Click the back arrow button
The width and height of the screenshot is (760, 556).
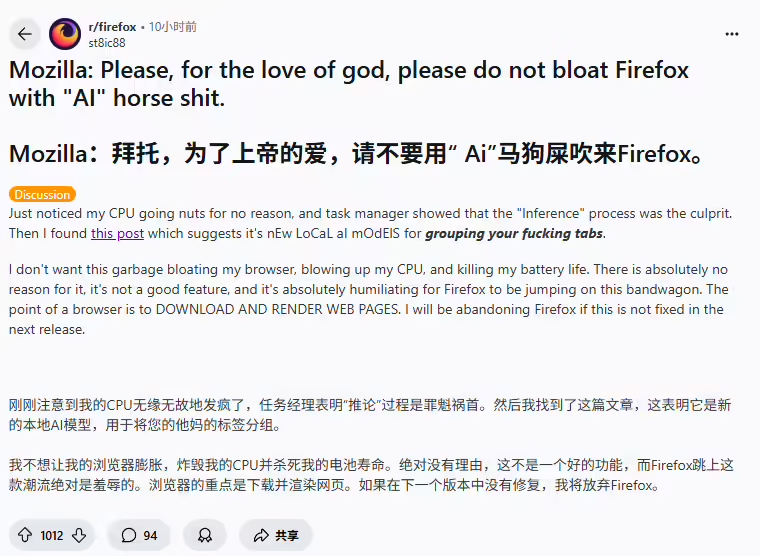(25, 34)
